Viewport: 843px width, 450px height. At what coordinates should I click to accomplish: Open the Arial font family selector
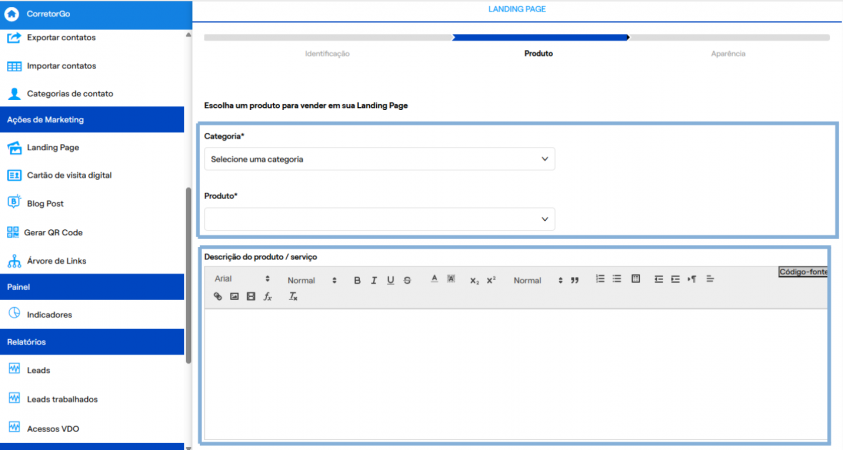pyautogui.click(x=242, y=278)
